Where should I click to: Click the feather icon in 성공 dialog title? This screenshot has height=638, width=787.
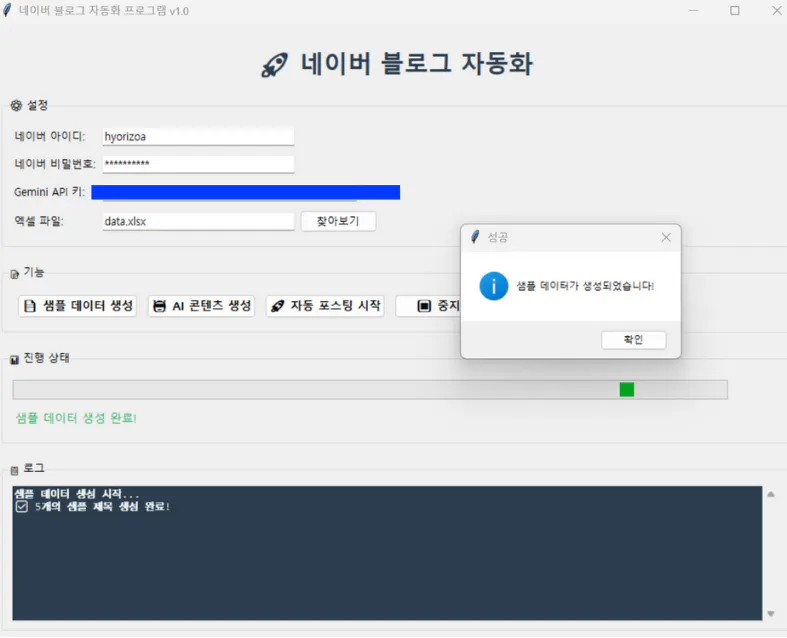[x=475, y=237]
